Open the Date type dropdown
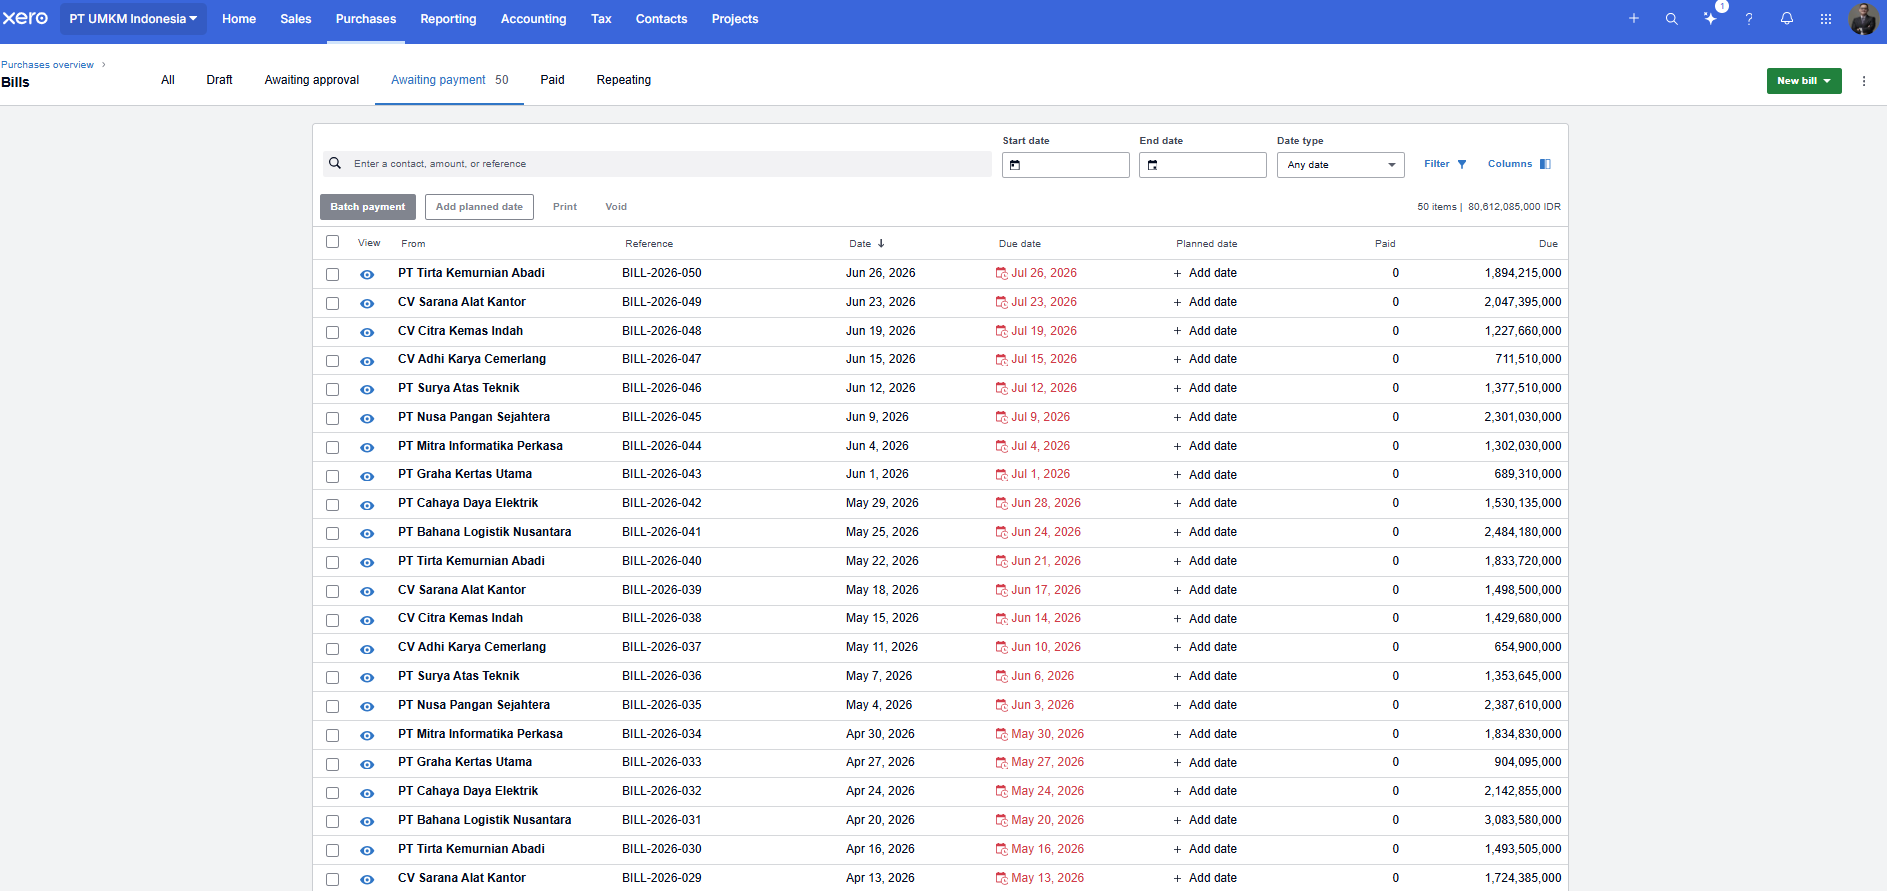The image size is (1887, 891). tap(1340, 165)
